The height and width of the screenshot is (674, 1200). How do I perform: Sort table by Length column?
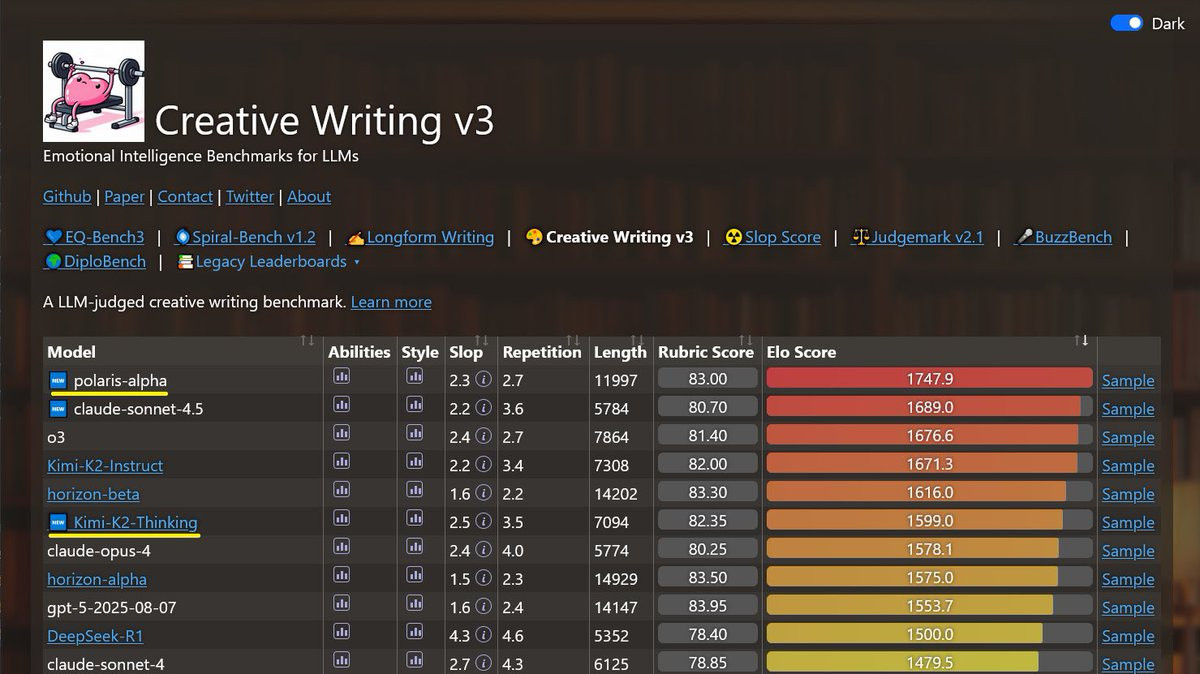pyautogui.click(x=620, y=352)
